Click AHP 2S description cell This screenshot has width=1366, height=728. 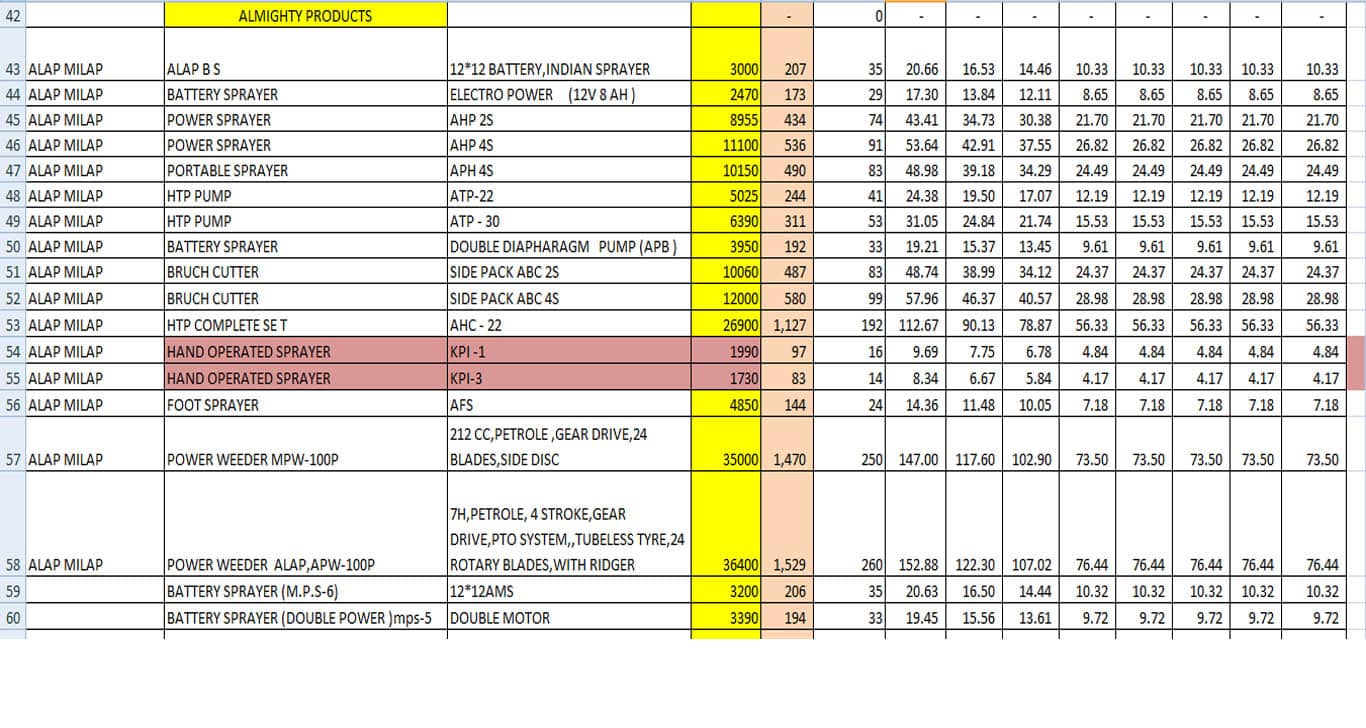pos(569,120)
